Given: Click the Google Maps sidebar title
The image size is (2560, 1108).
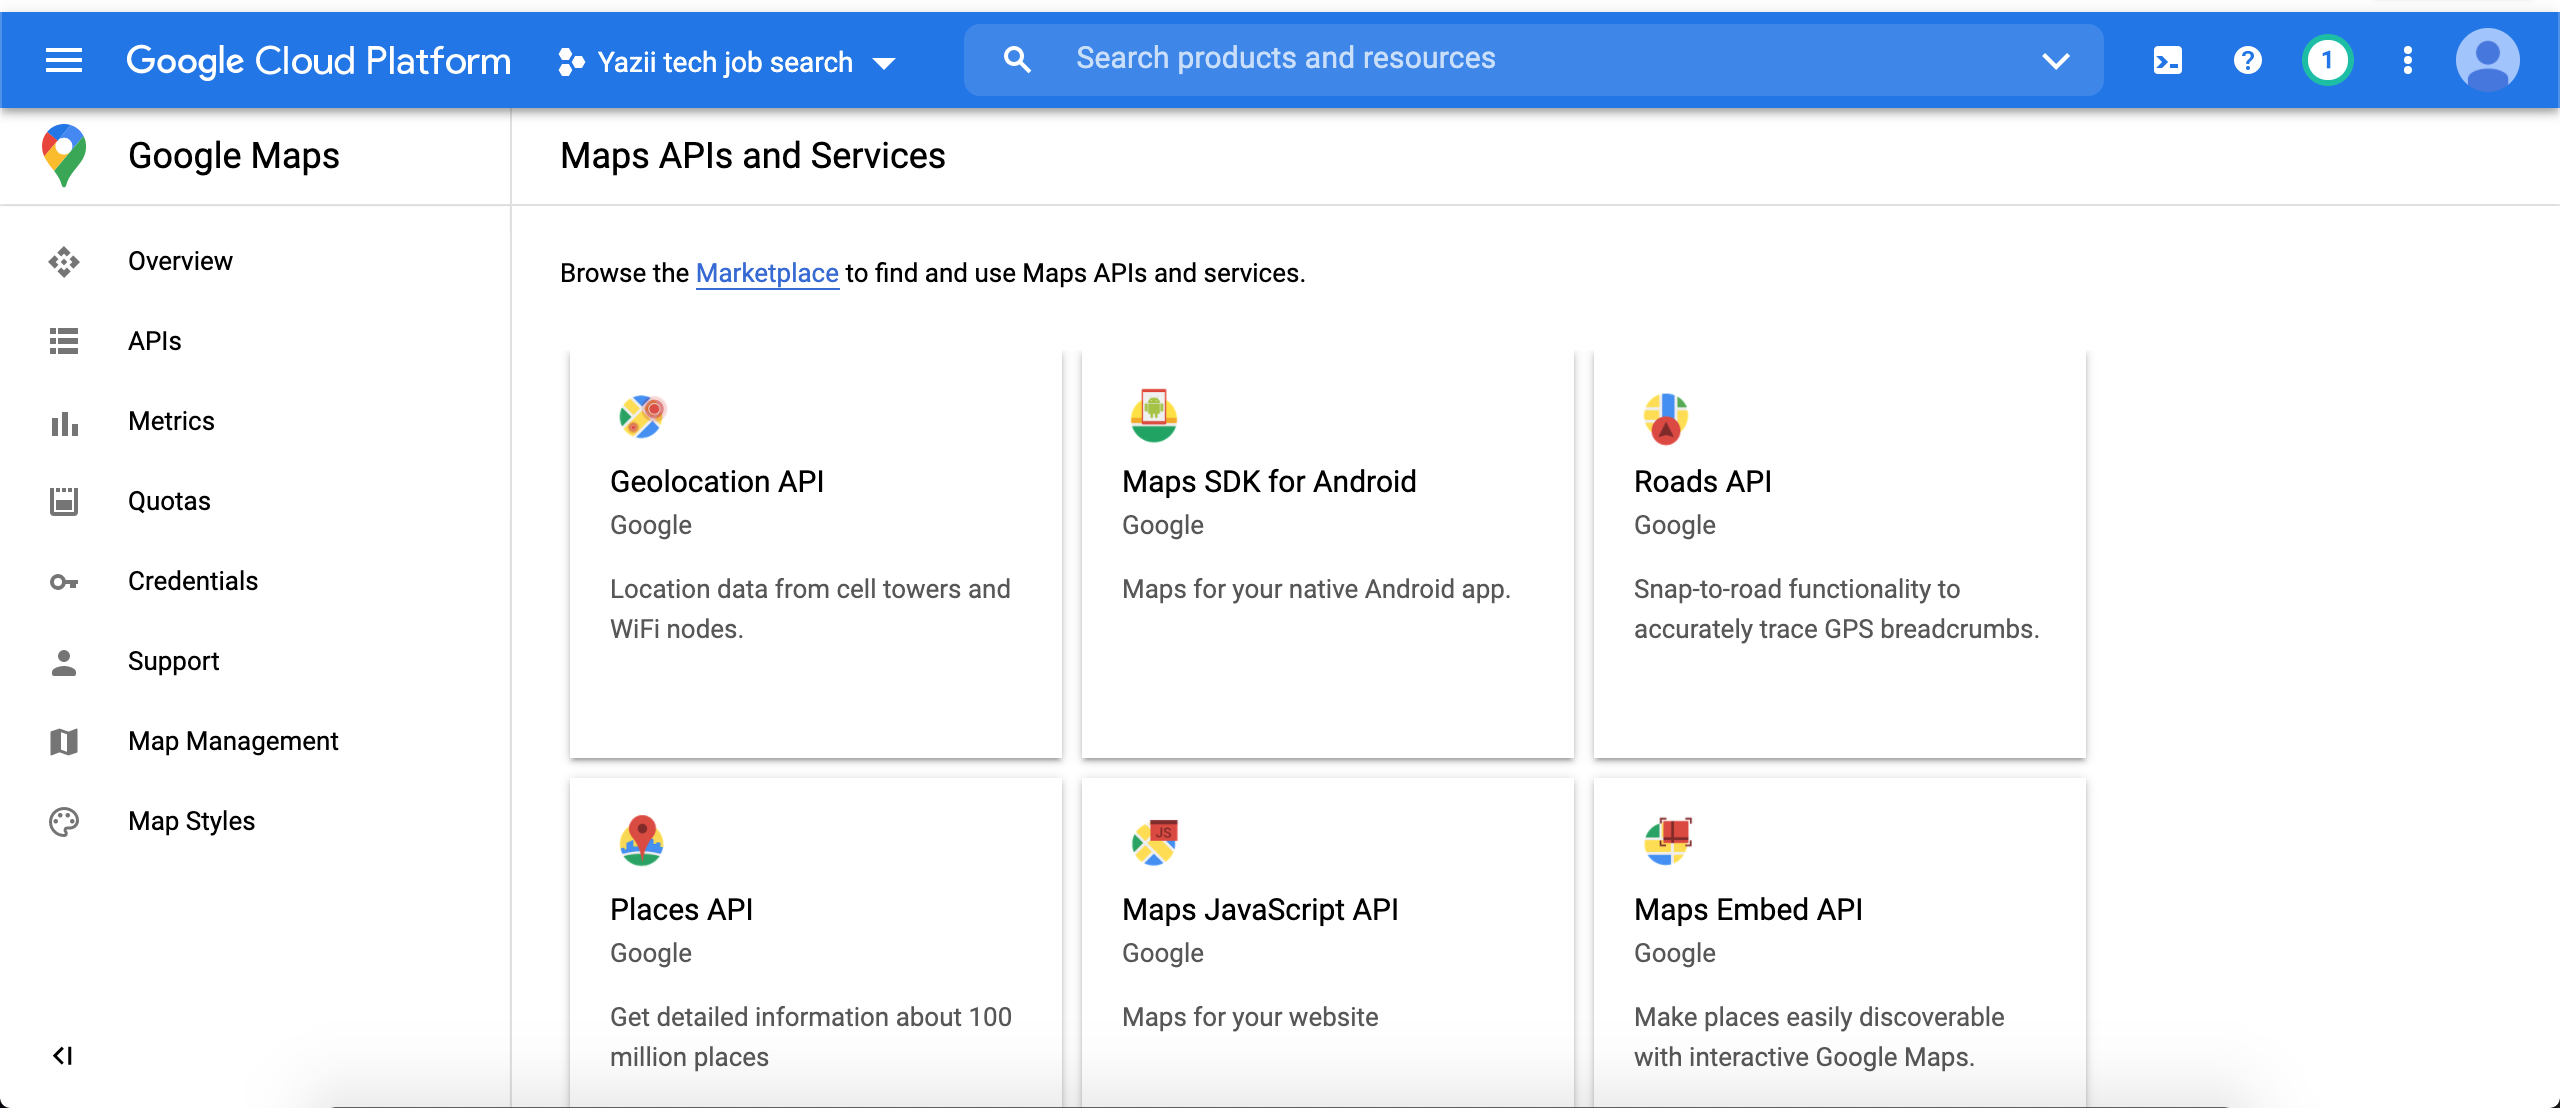Looking at the screenshot, I should (234, 156).
